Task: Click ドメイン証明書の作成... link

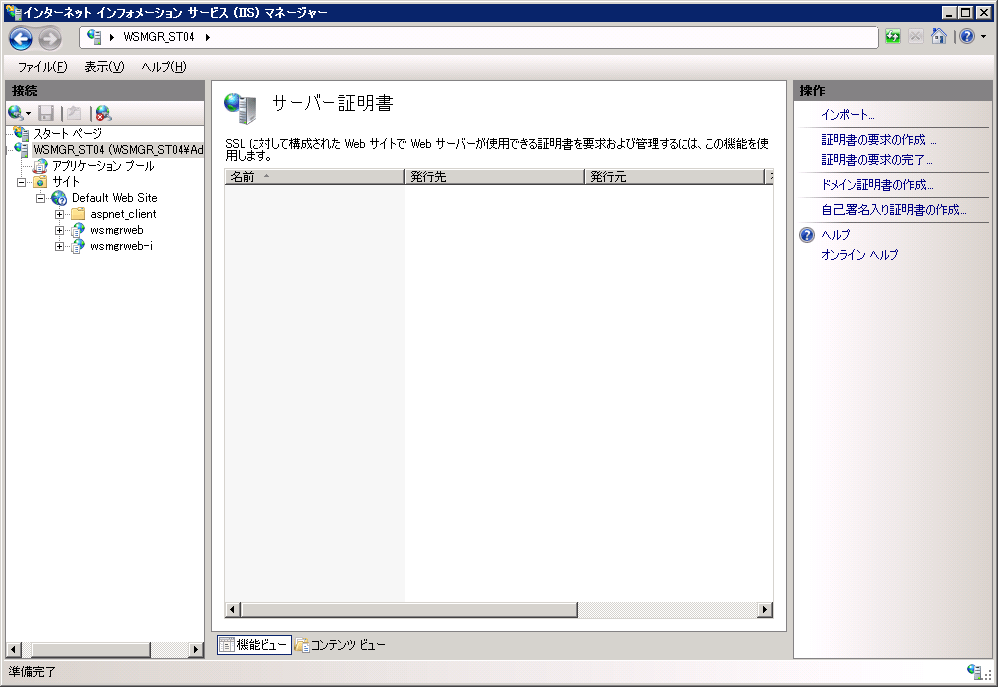Action: point(877,185)
